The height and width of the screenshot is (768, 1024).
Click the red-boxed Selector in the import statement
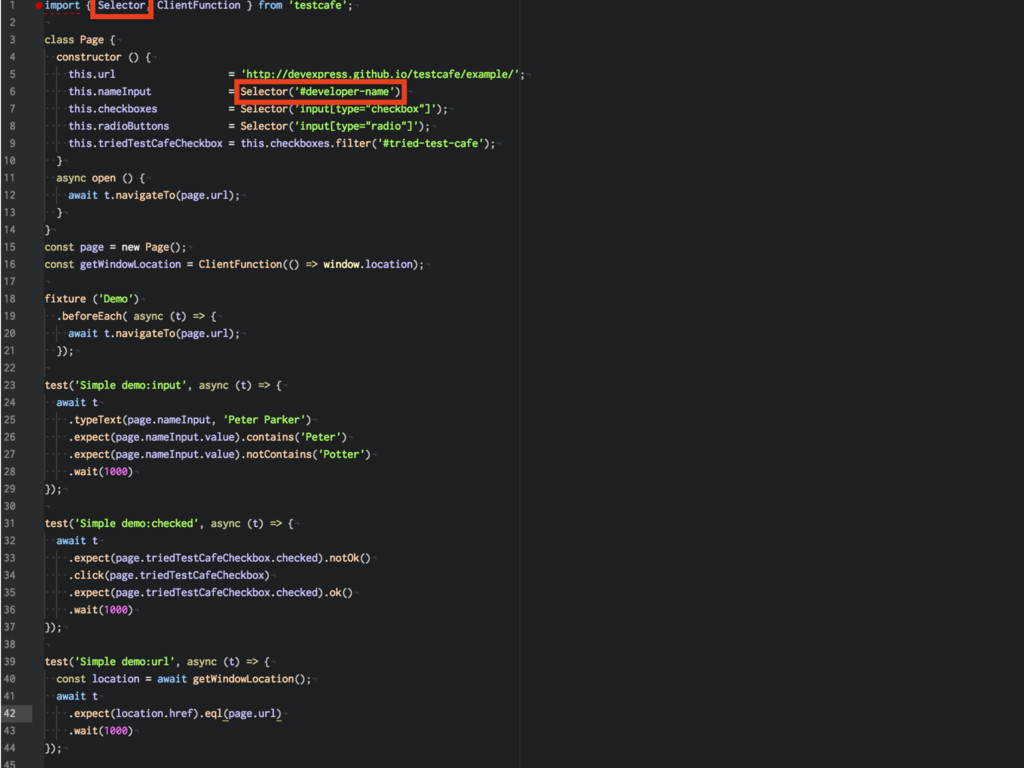coord(121,6)
